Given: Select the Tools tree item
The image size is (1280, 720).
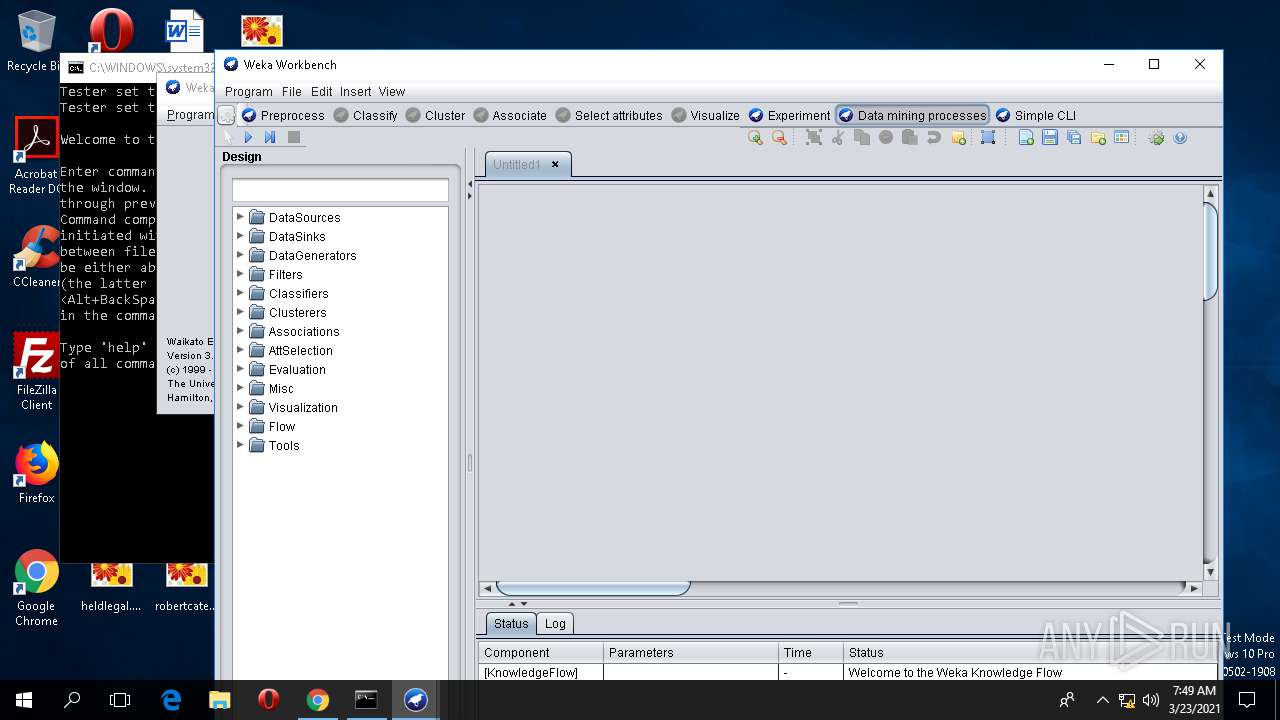Looking at the screenshot, I should (x=284, y=445).
